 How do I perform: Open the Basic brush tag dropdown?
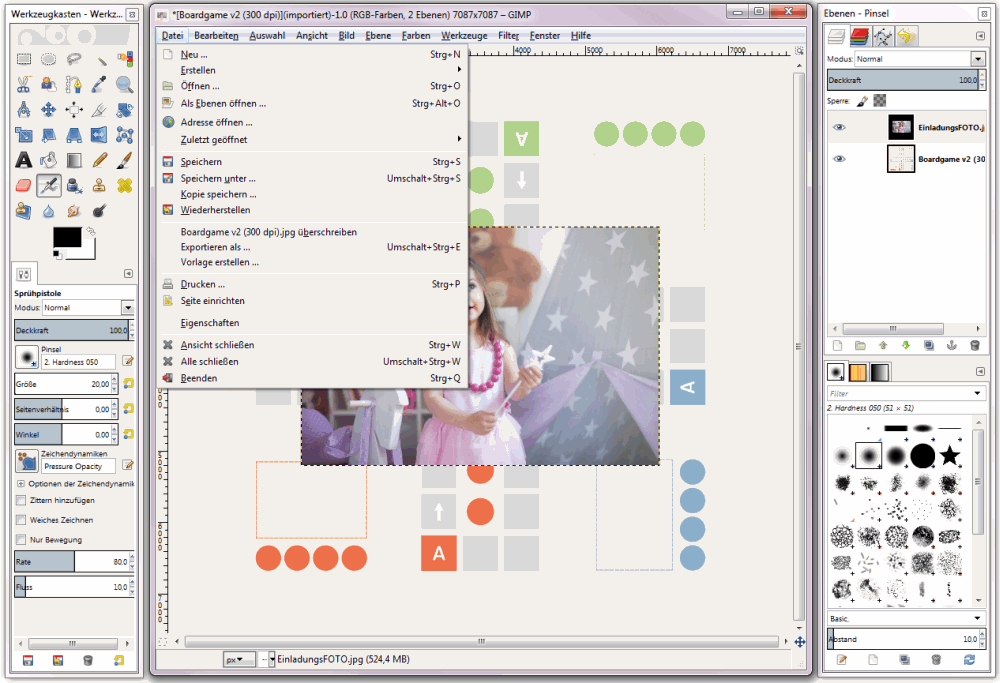pyautogui.click(x=977, y=619)
